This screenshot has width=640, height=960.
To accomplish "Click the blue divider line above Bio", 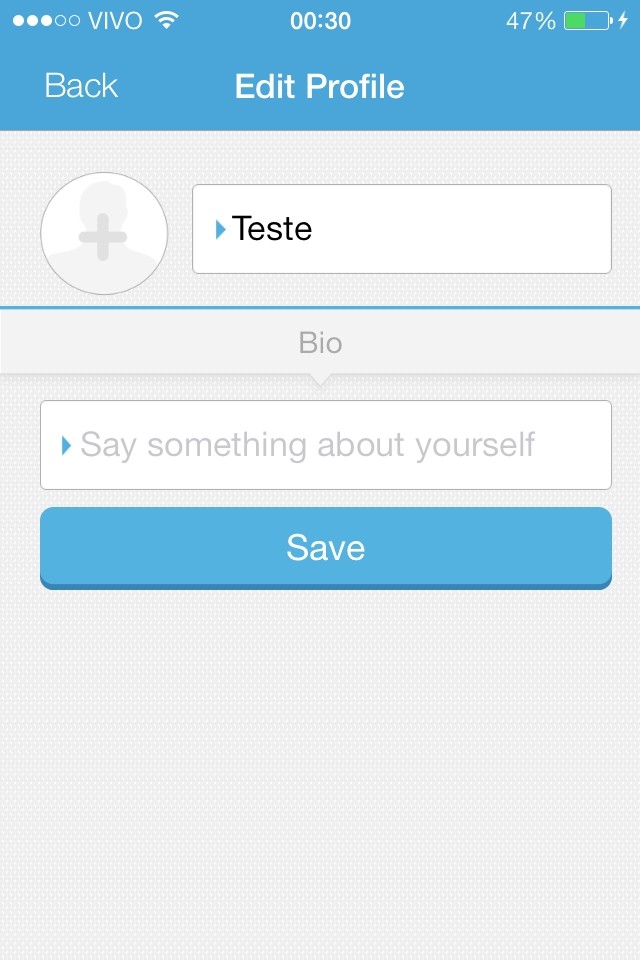I will pos(320,307).
